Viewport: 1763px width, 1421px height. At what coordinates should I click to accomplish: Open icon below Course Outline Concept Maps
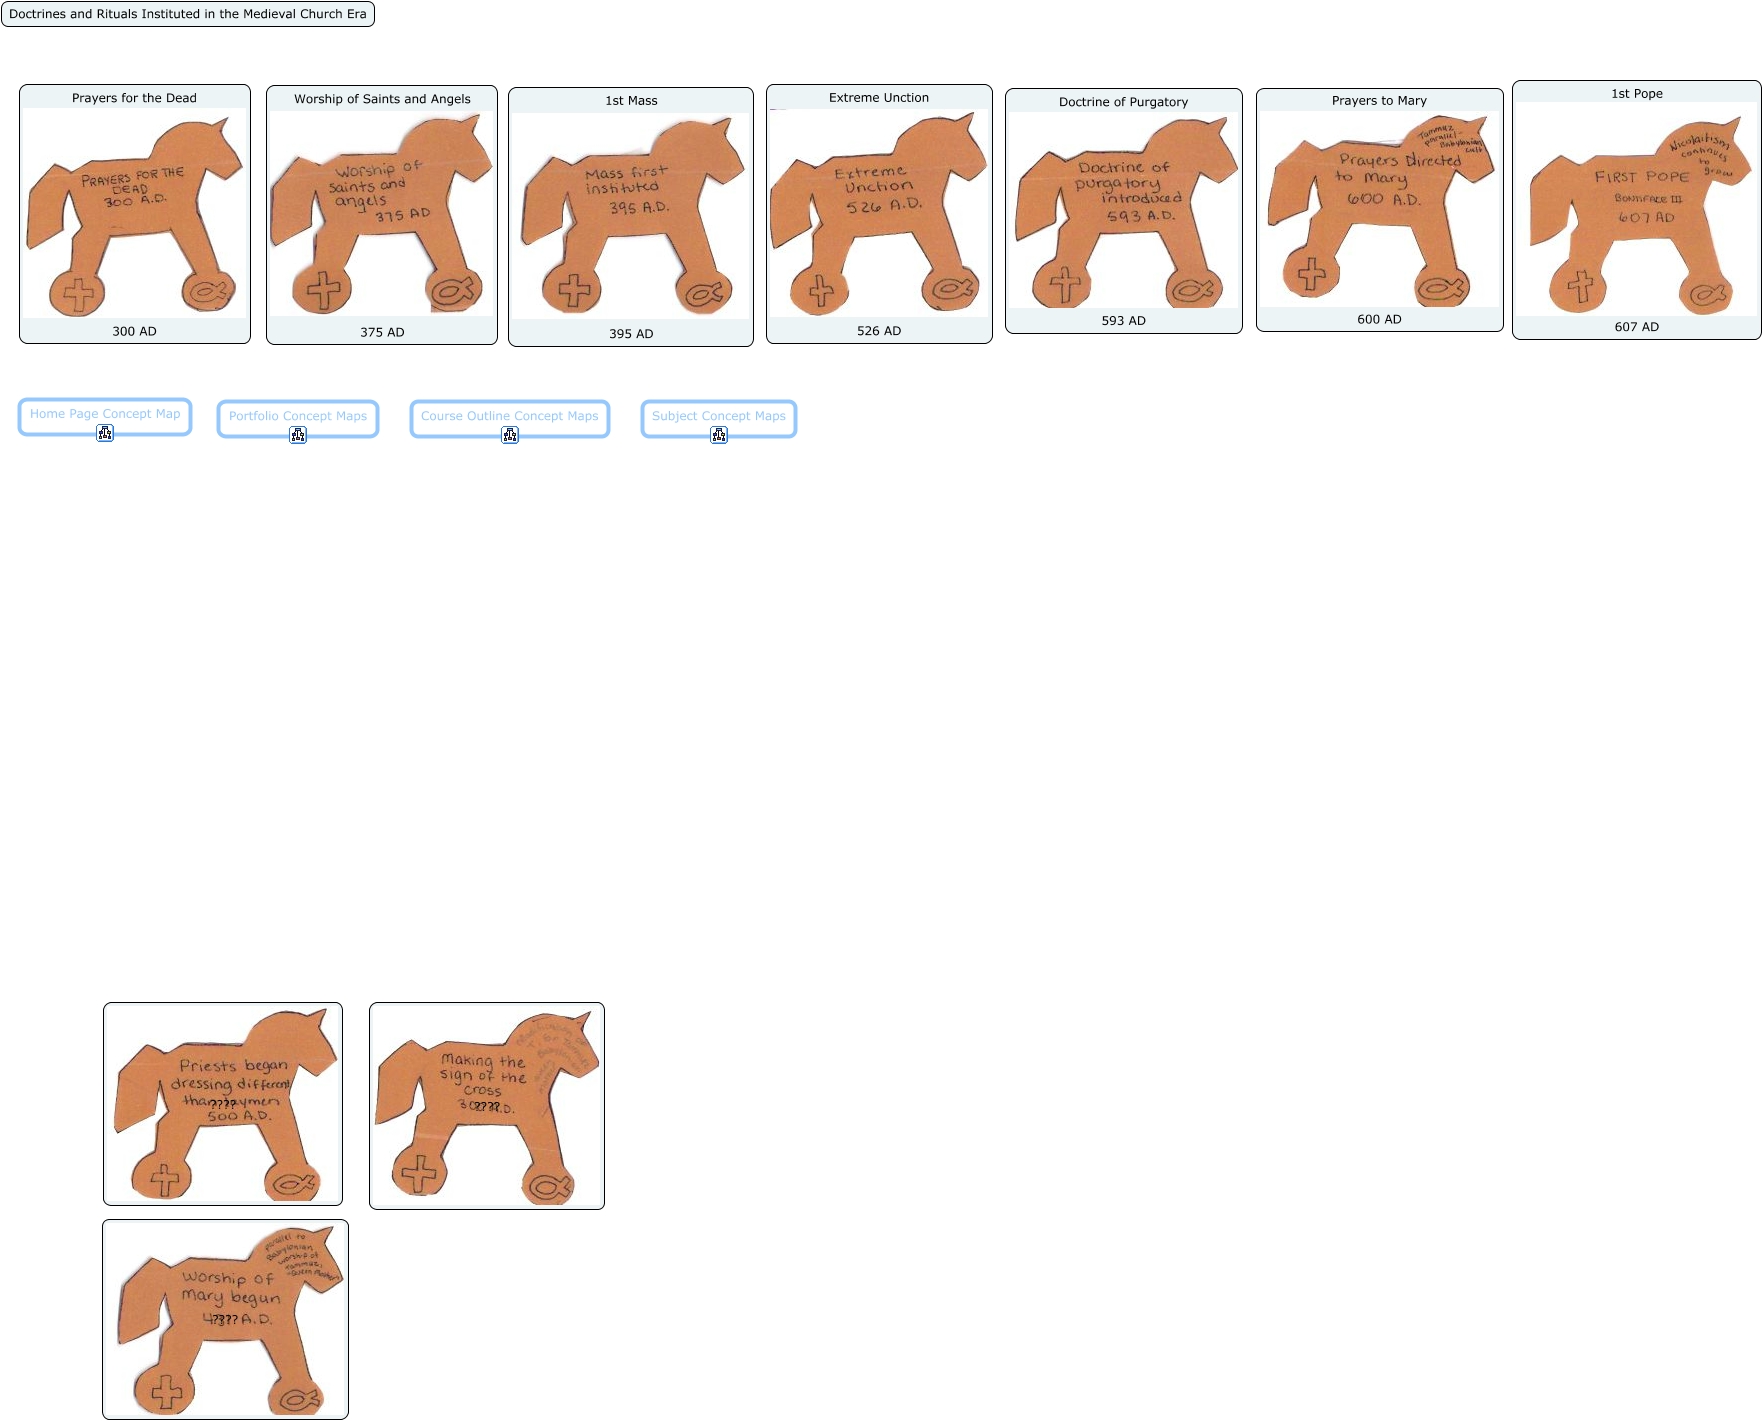click(x=510, y=435)
